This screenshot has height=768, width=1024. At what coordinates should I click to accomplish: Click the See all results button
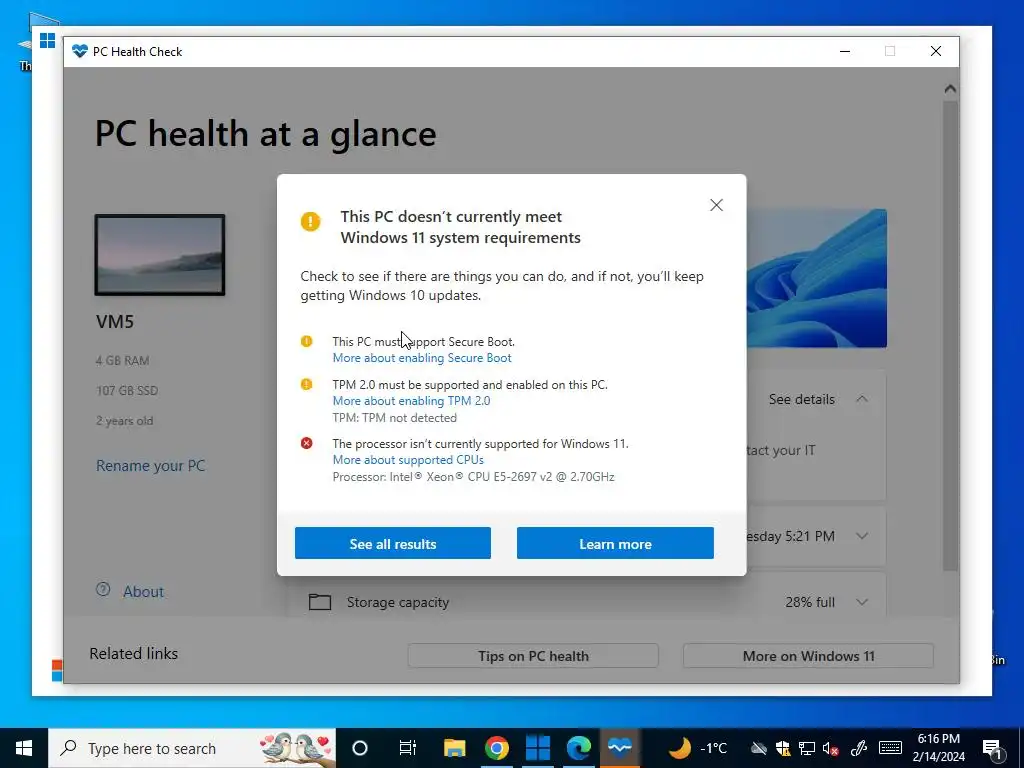(x=392, y=543)
